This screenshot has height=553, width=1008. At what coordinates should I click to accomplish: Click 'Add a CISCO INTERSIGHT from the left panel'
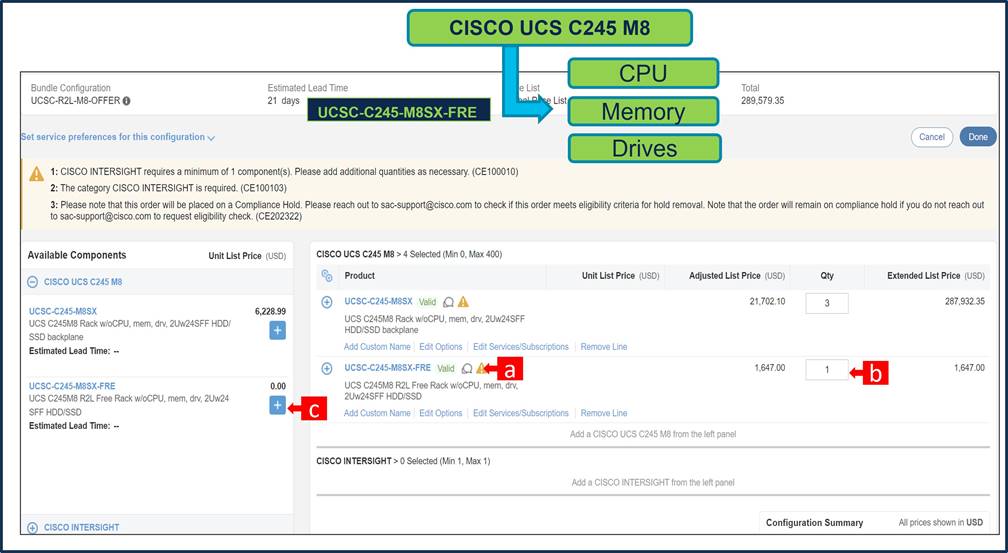pyautogui.click(x=652, y=482)
